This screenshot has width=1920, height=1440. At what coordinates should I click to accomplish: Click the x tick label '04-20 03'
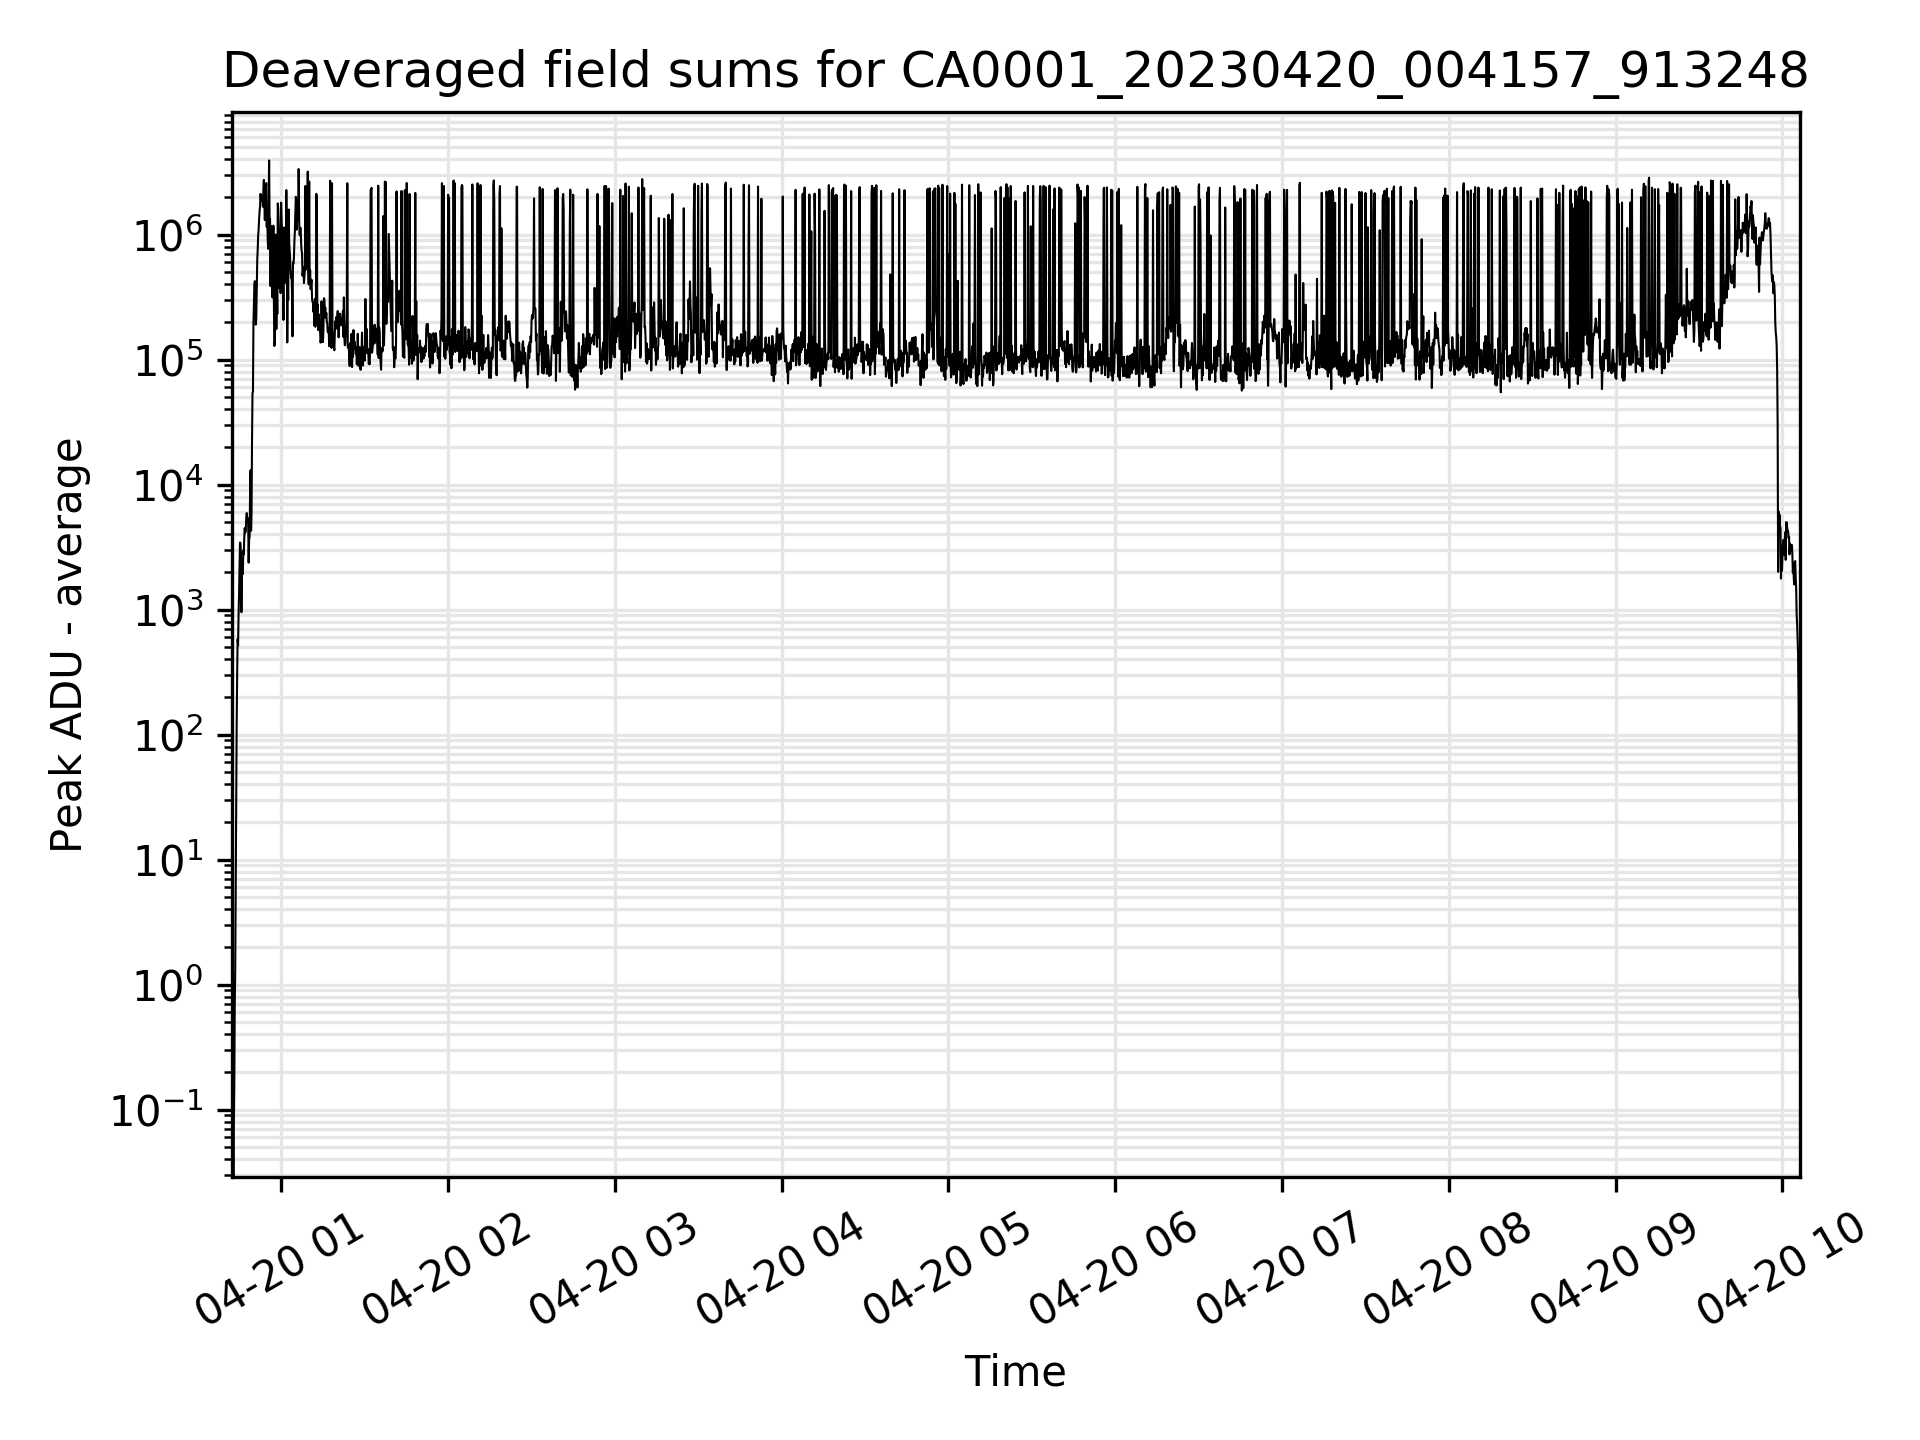coord(613,1268)
